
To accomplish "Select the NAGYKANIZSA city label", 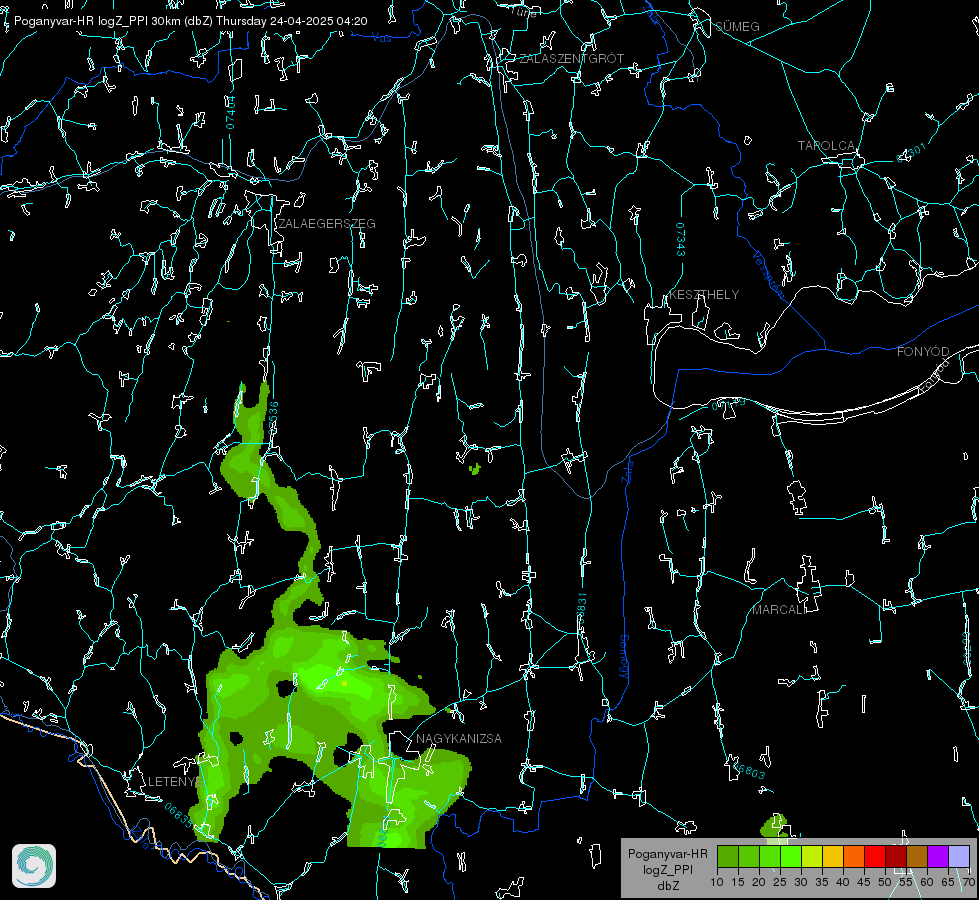I will click(459, 738).
